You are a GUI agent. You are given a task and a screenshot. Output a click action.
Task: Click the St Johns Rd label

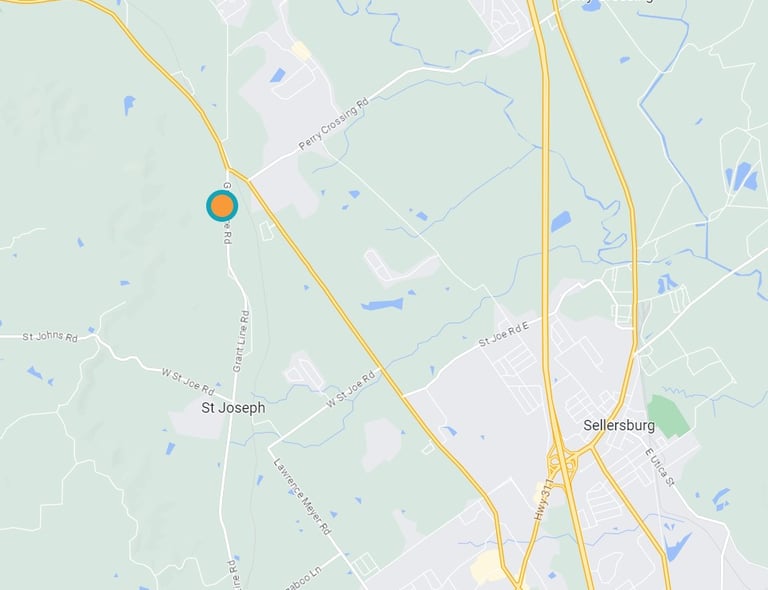(x=50, y=336)
